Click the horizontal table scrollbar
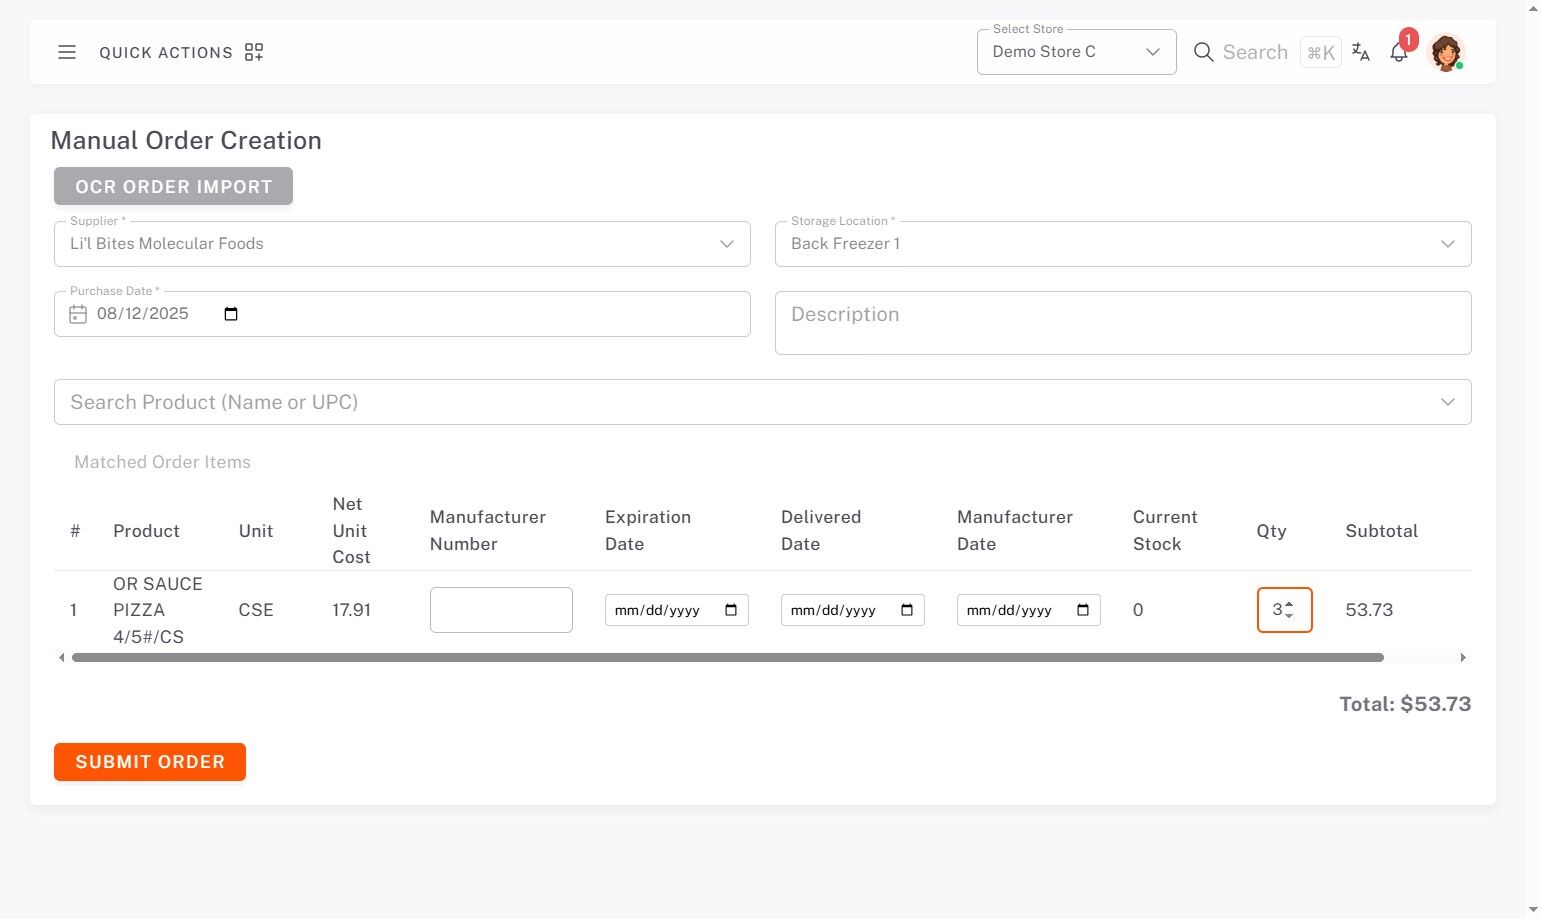The image size is (1541, 919). [727, 658]
